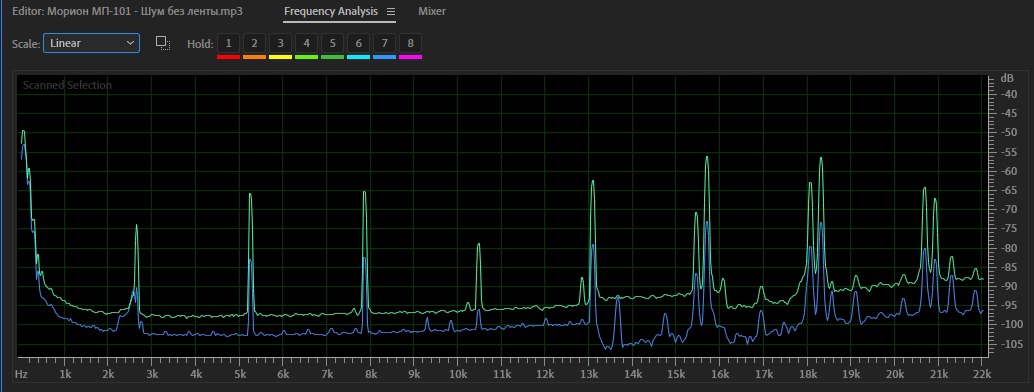
Task: Click the dB unit label atop the scale
Action: point(1007,78)
